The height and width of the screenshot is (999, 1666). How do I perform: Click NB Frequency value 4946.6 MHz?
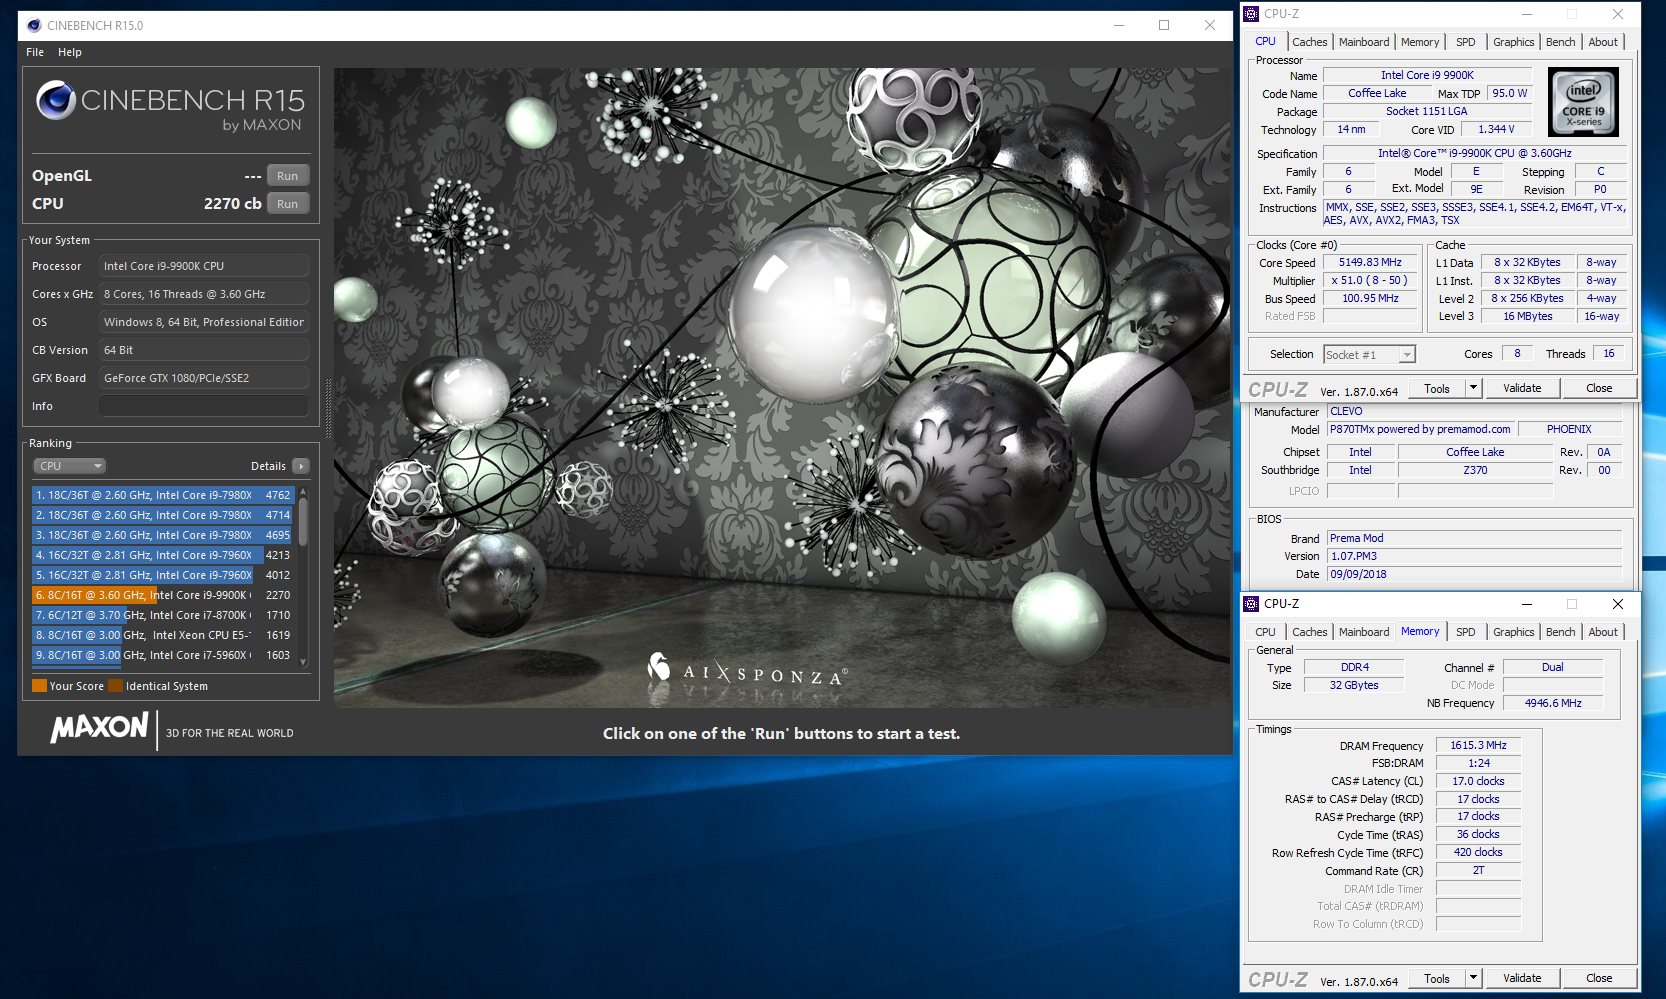coord(1553,704)
